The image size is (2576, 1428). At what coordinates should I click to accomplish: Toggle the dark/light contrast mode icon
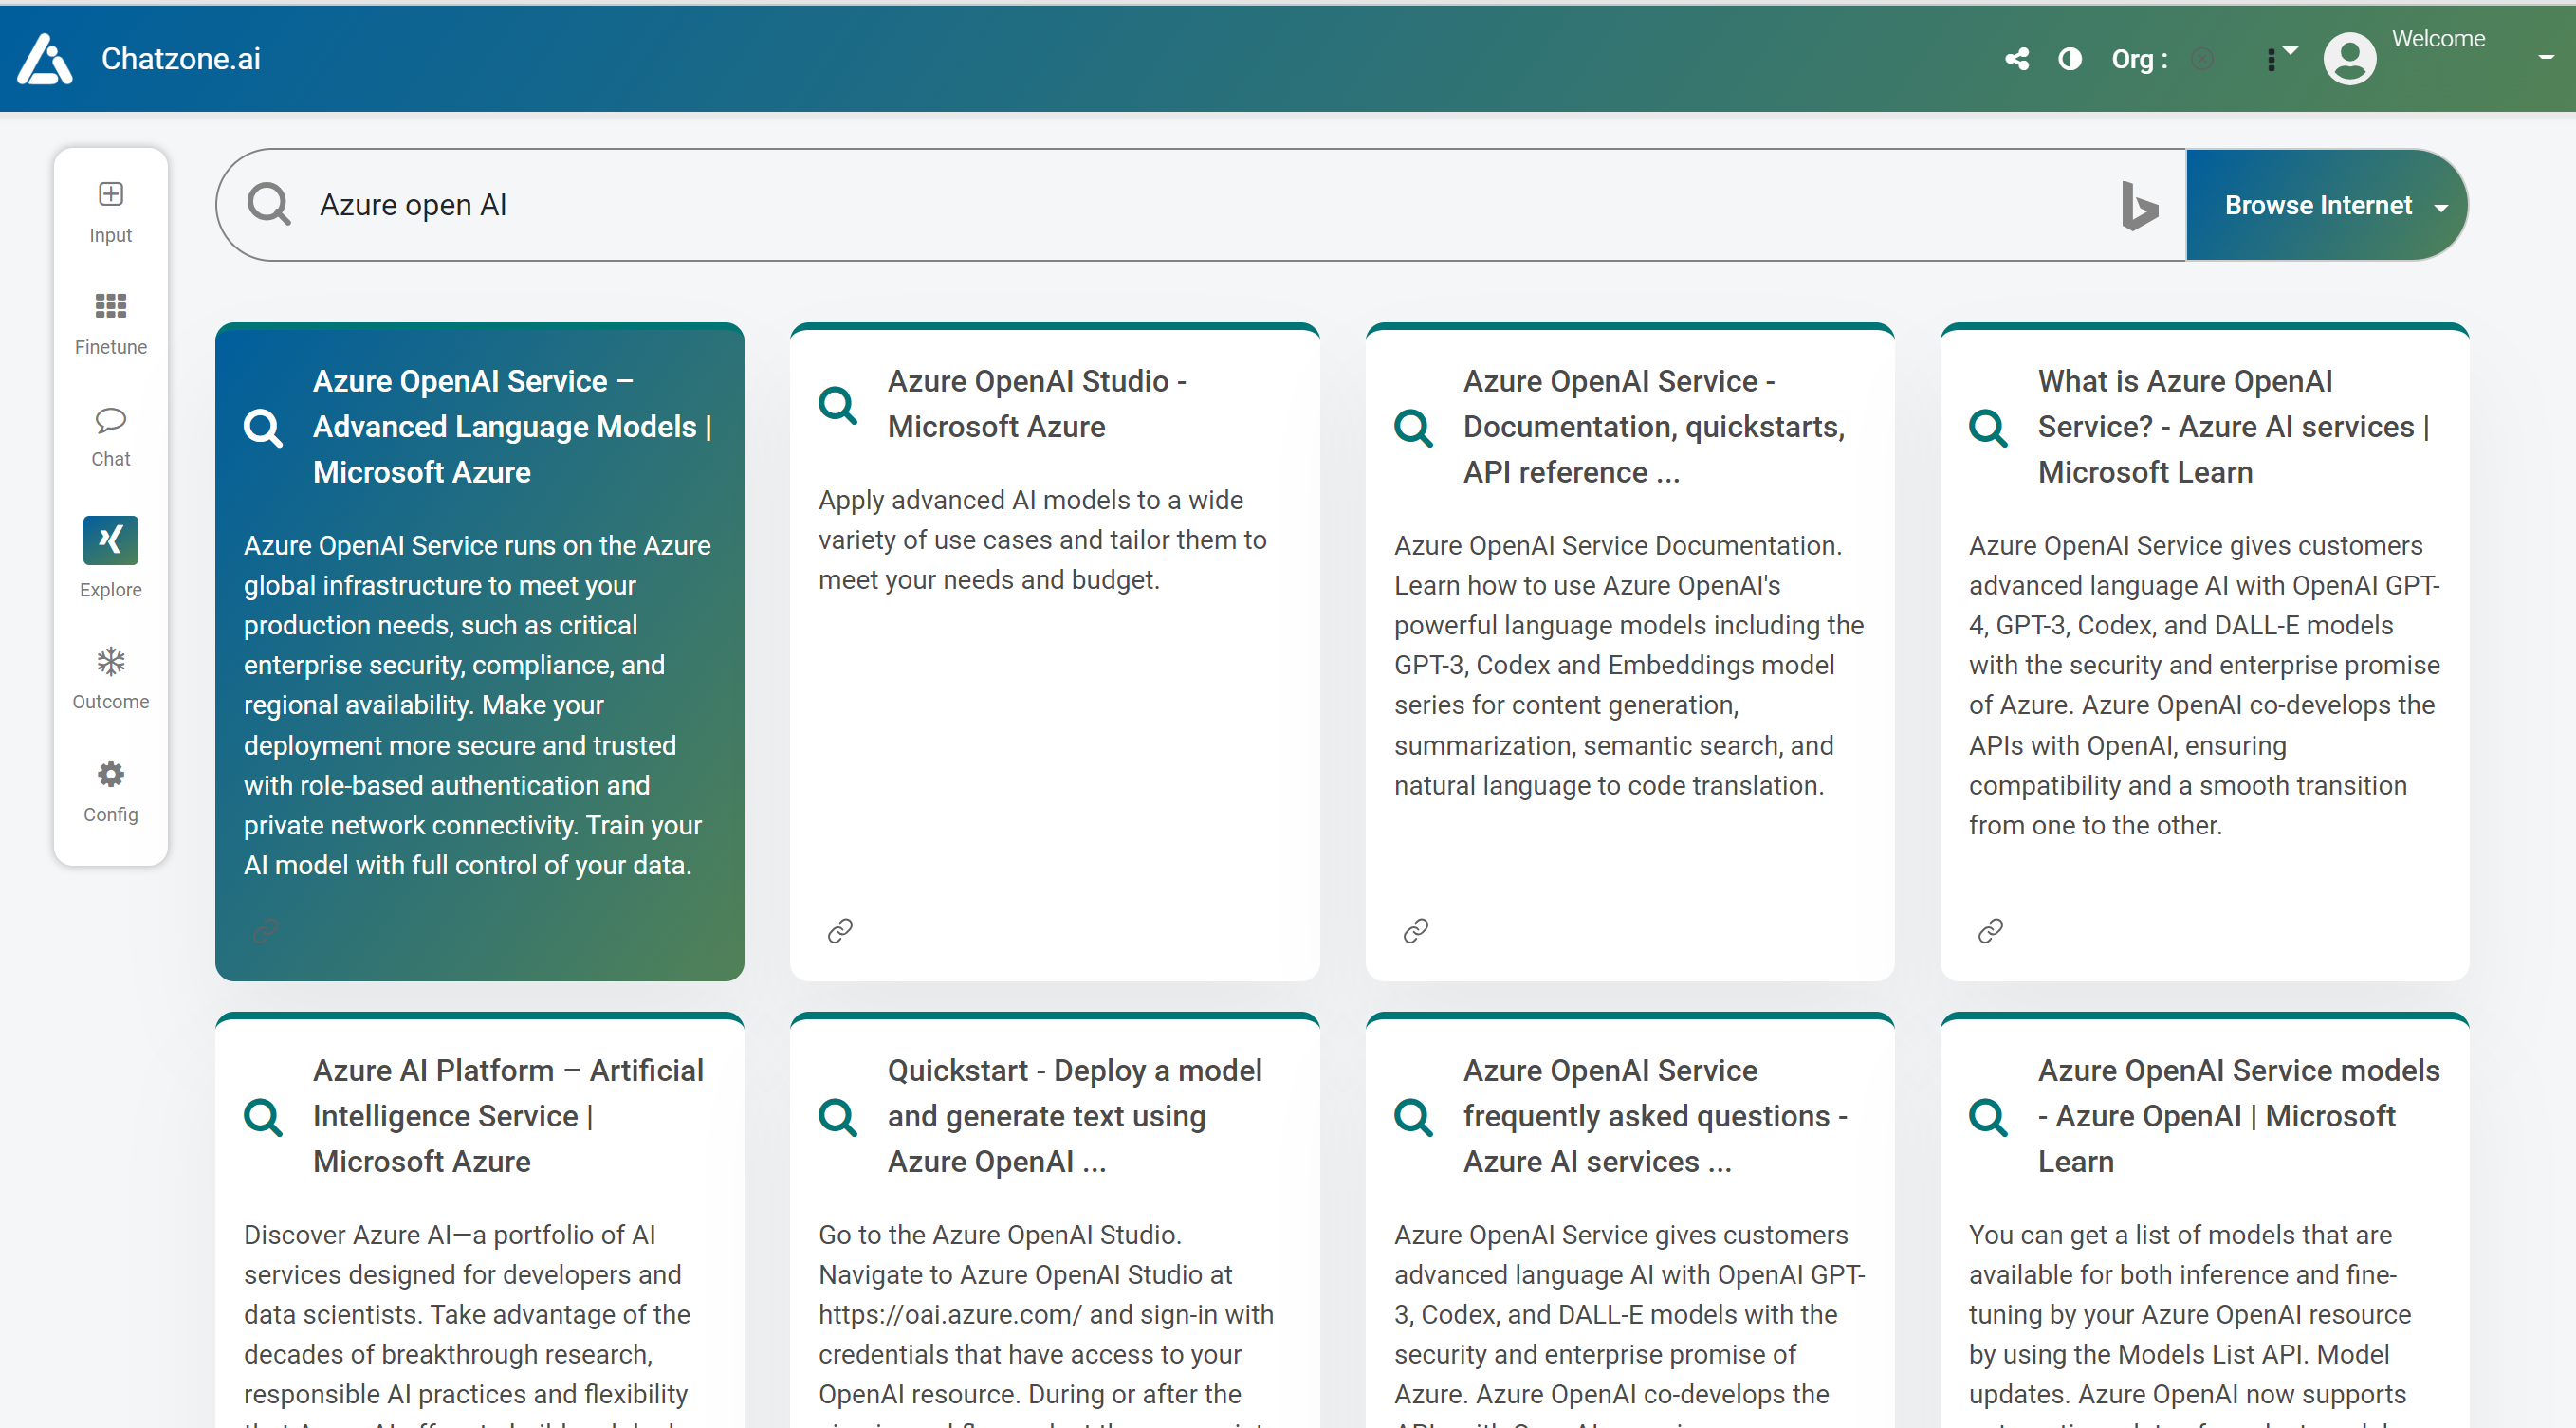pyautogui.click(x=2070, y=59)
